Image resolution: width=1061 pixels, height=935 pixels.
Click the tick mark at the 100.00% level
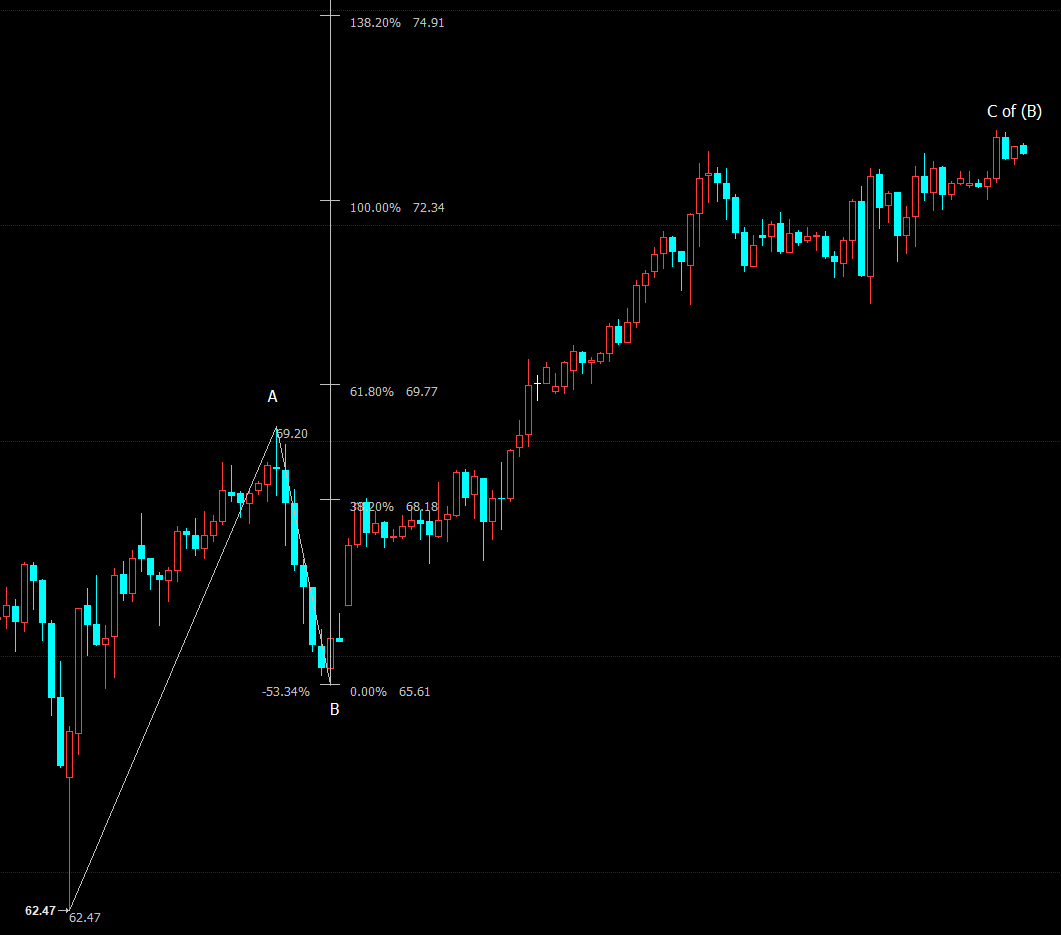click(x=331, y=201)
